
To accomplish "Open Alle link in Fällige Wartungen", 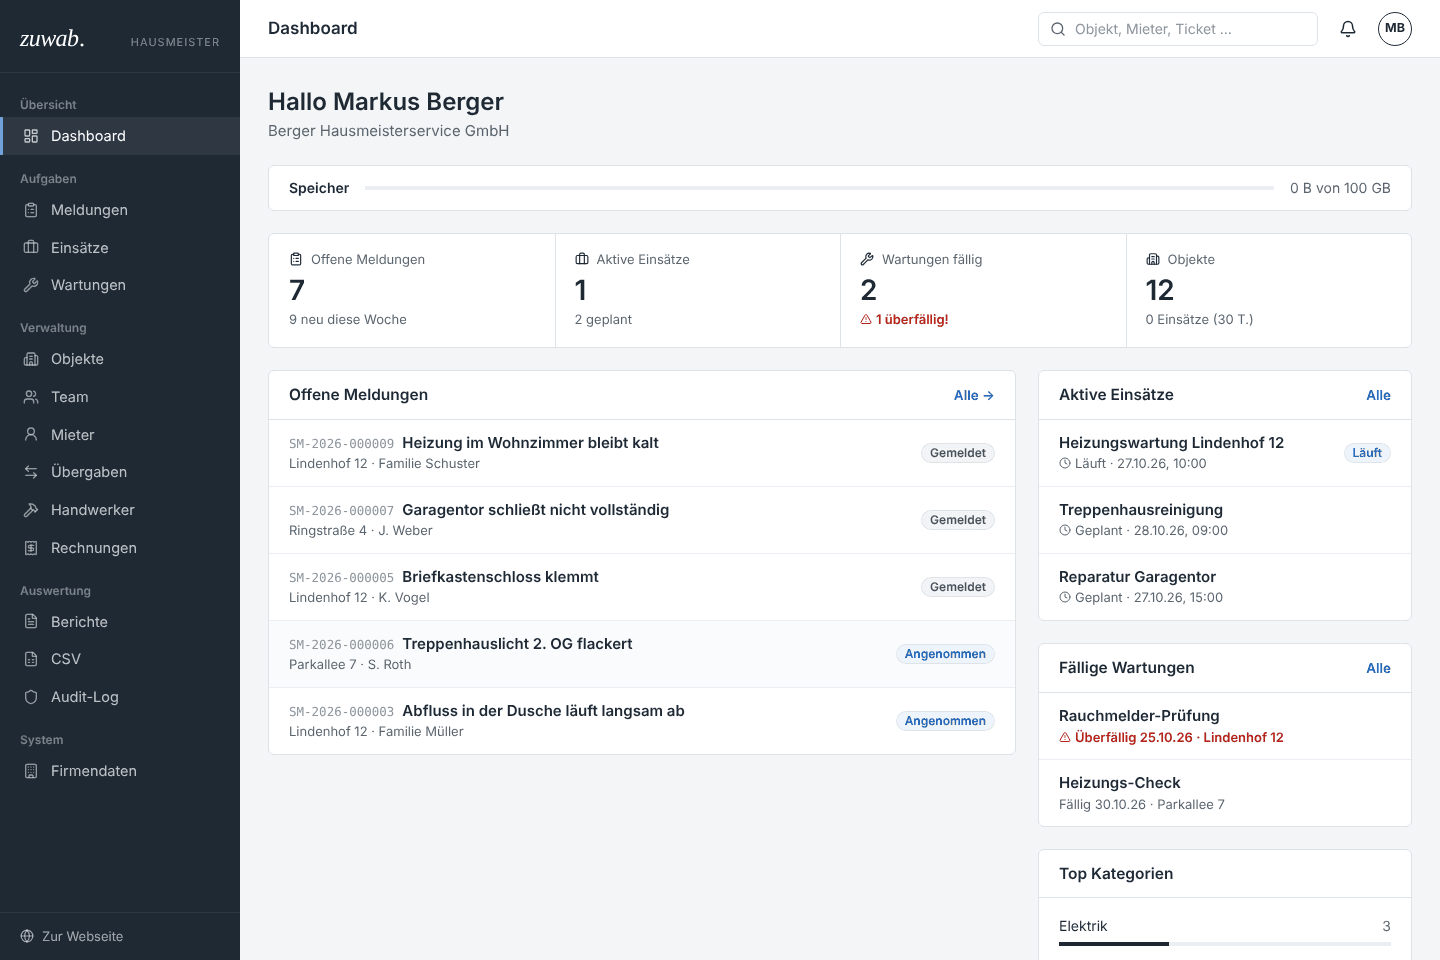I will point(1378,668).
